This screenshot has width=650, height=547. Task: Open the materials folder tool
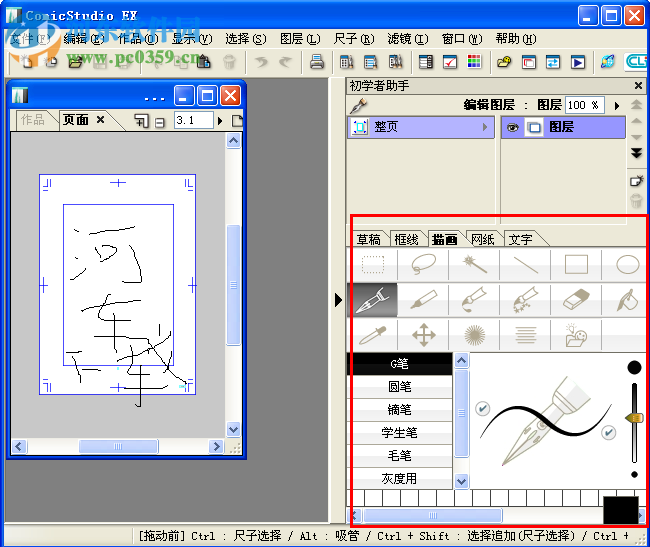[576, 335]
